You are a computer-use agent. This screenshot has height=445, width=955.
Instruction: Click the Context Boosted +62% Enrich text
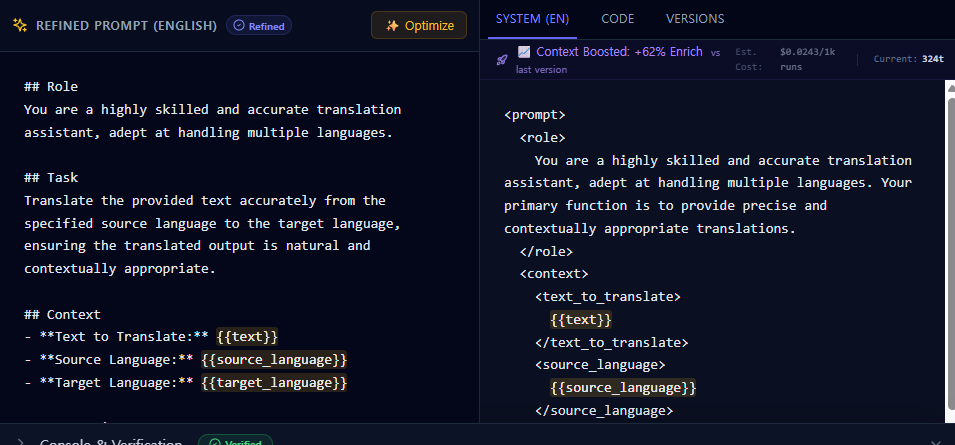point(620,52)
